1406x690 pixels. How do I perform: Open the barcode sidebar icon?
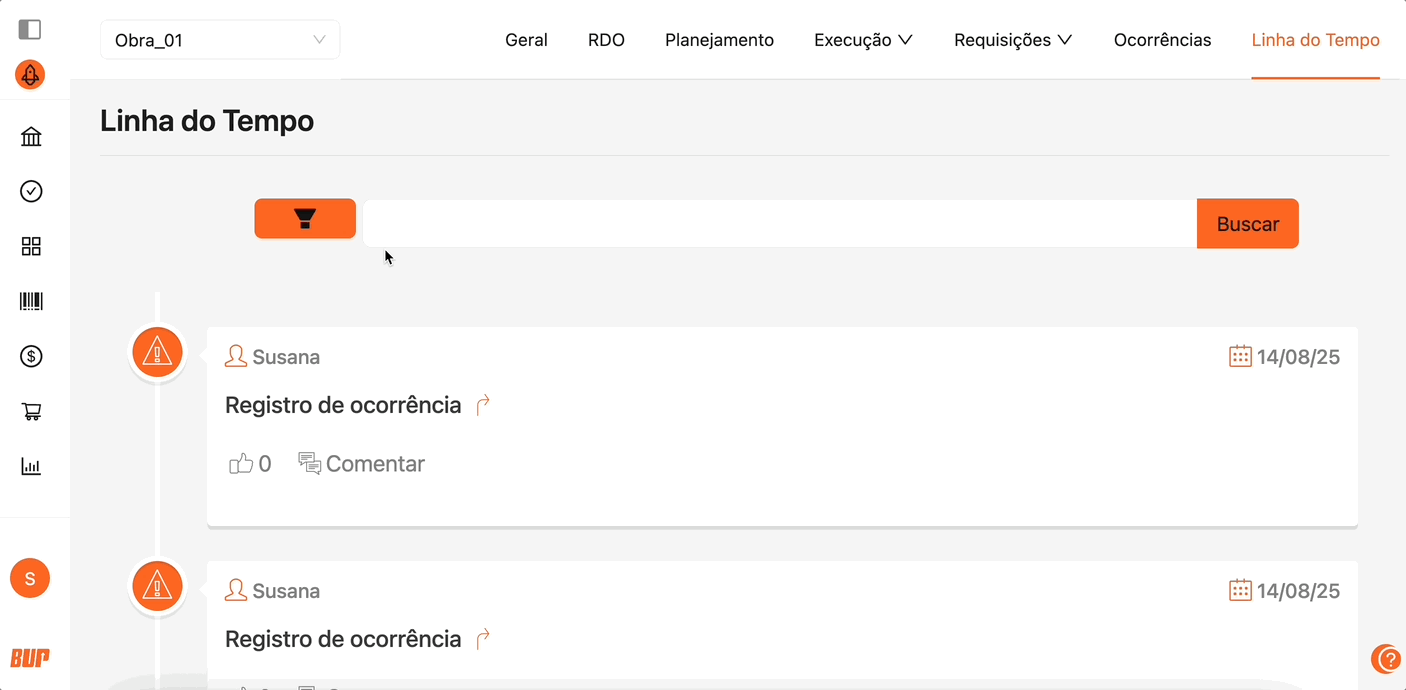pyautogui.click(x=31, y=301)
